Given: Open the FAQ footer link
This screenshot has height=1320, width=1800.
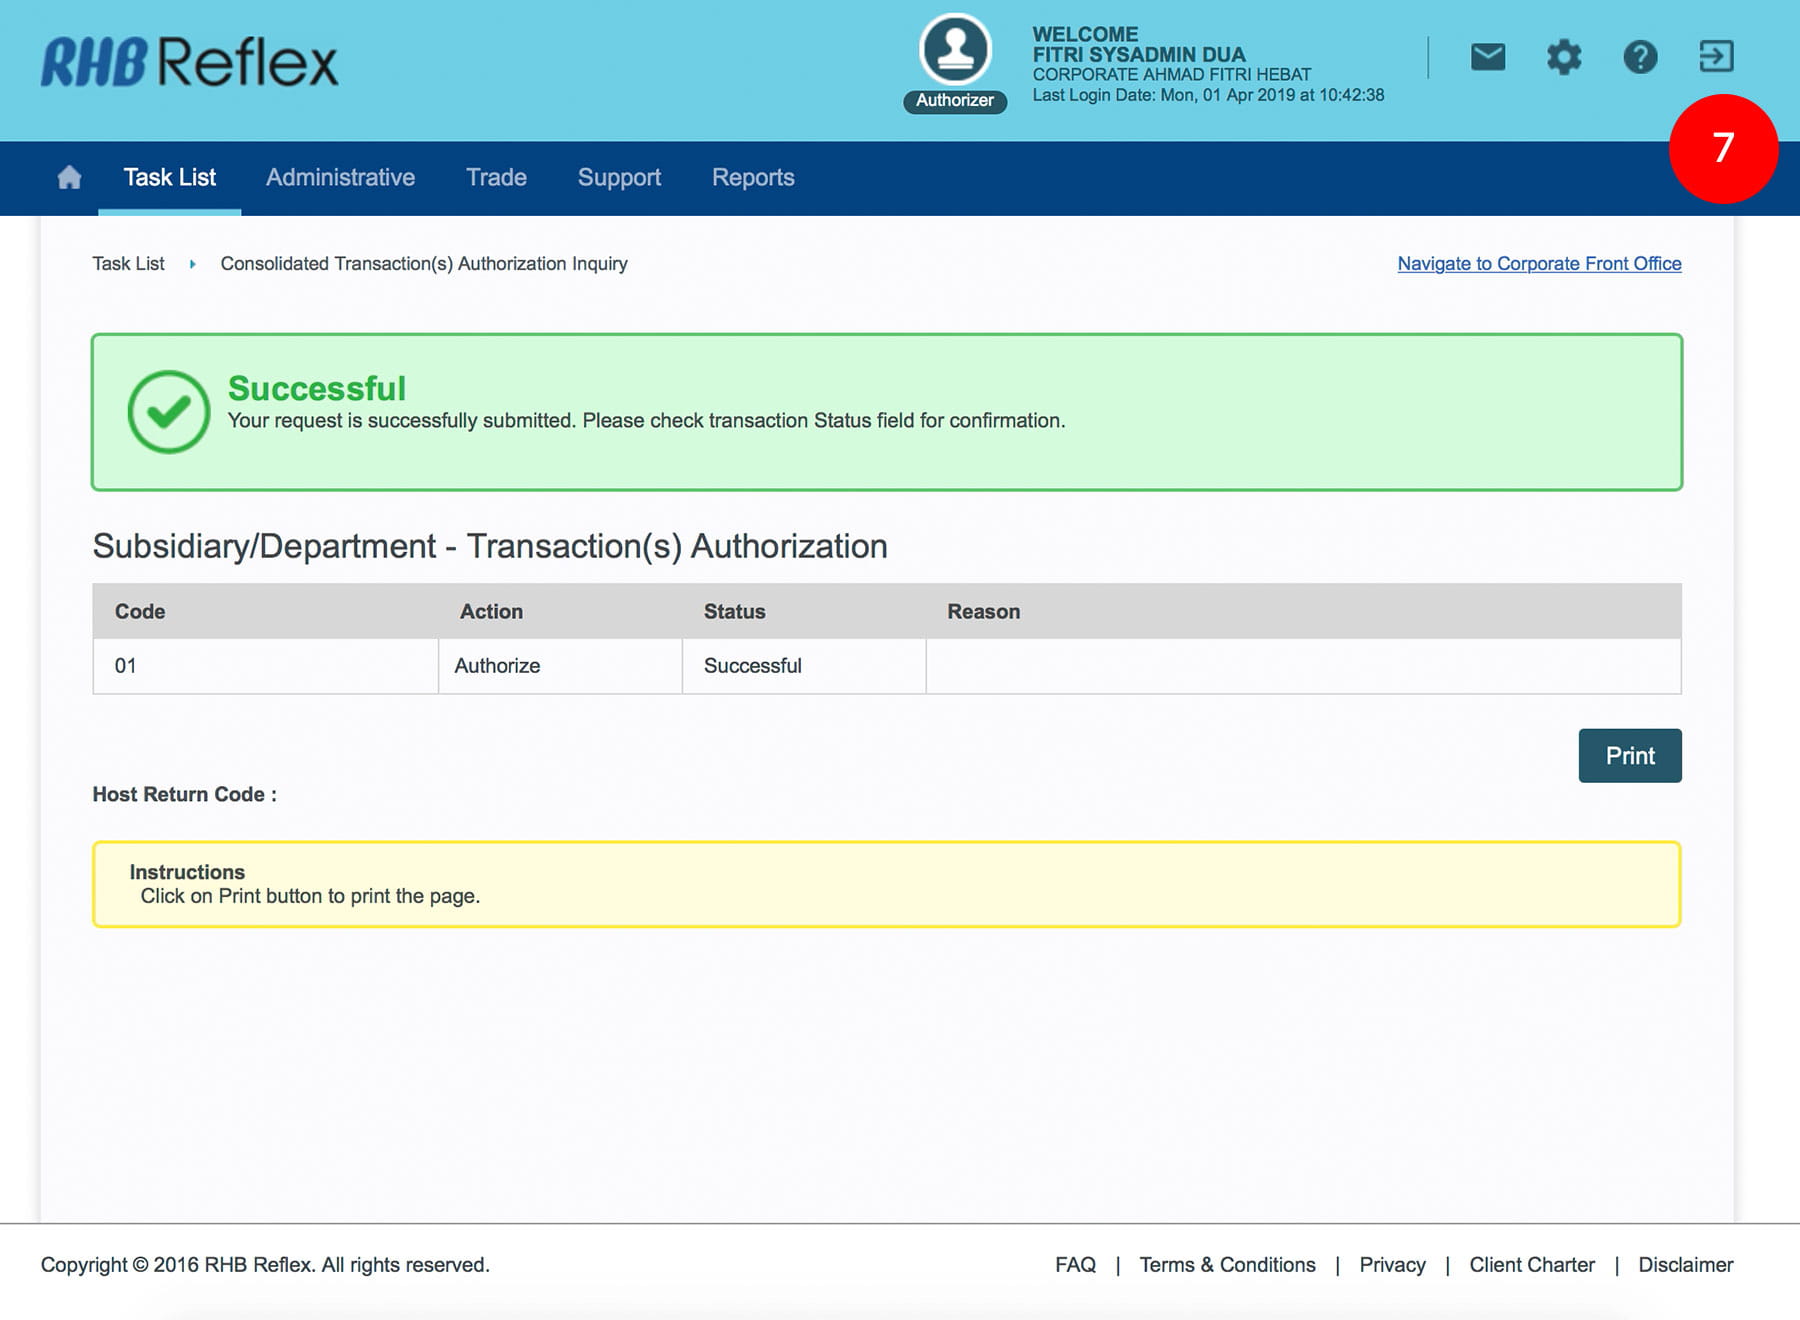Looking at the screenshot, I should point(1075,1265).
